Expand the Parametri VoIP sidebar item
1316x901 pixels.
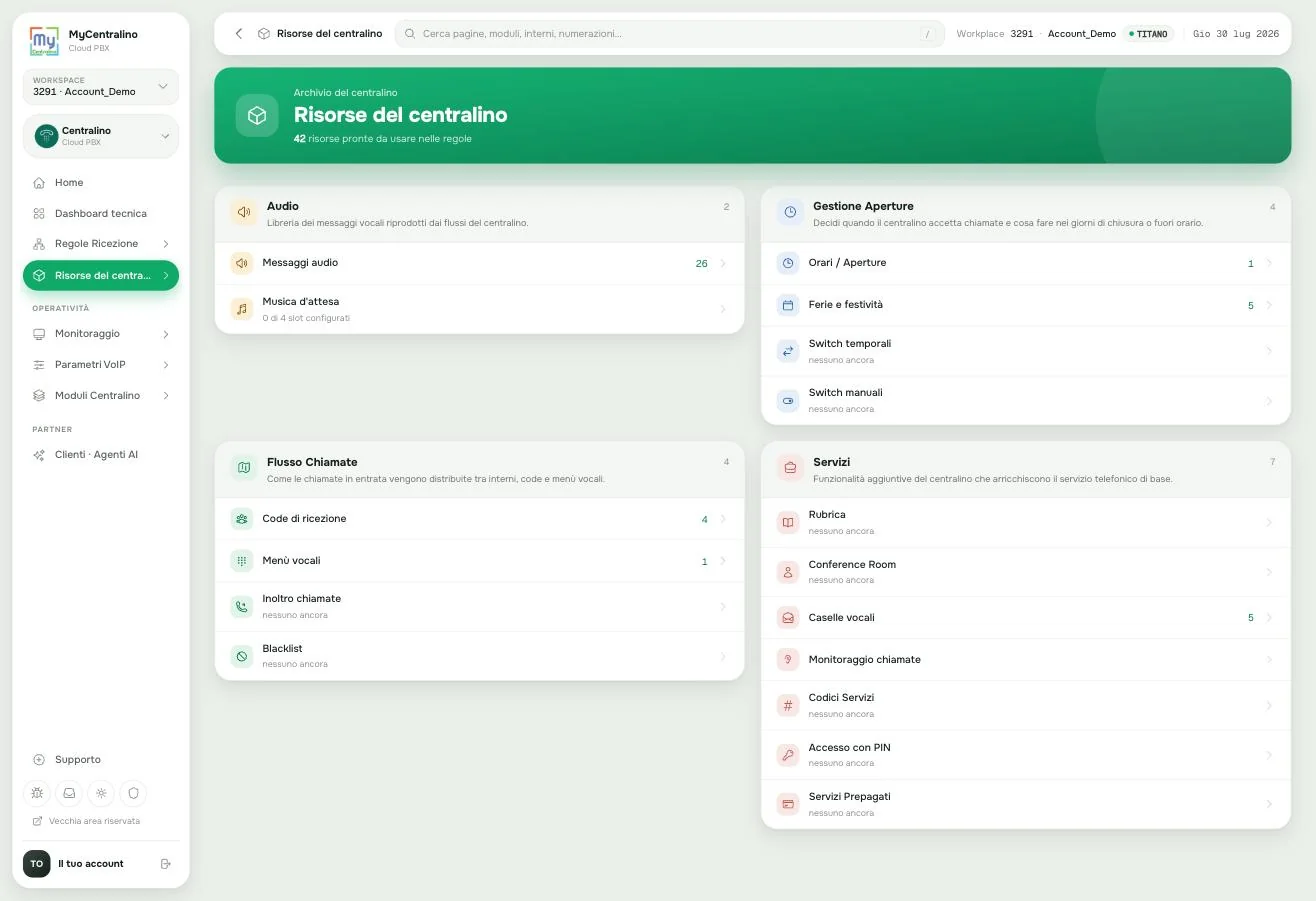click(x=100, y=365)
